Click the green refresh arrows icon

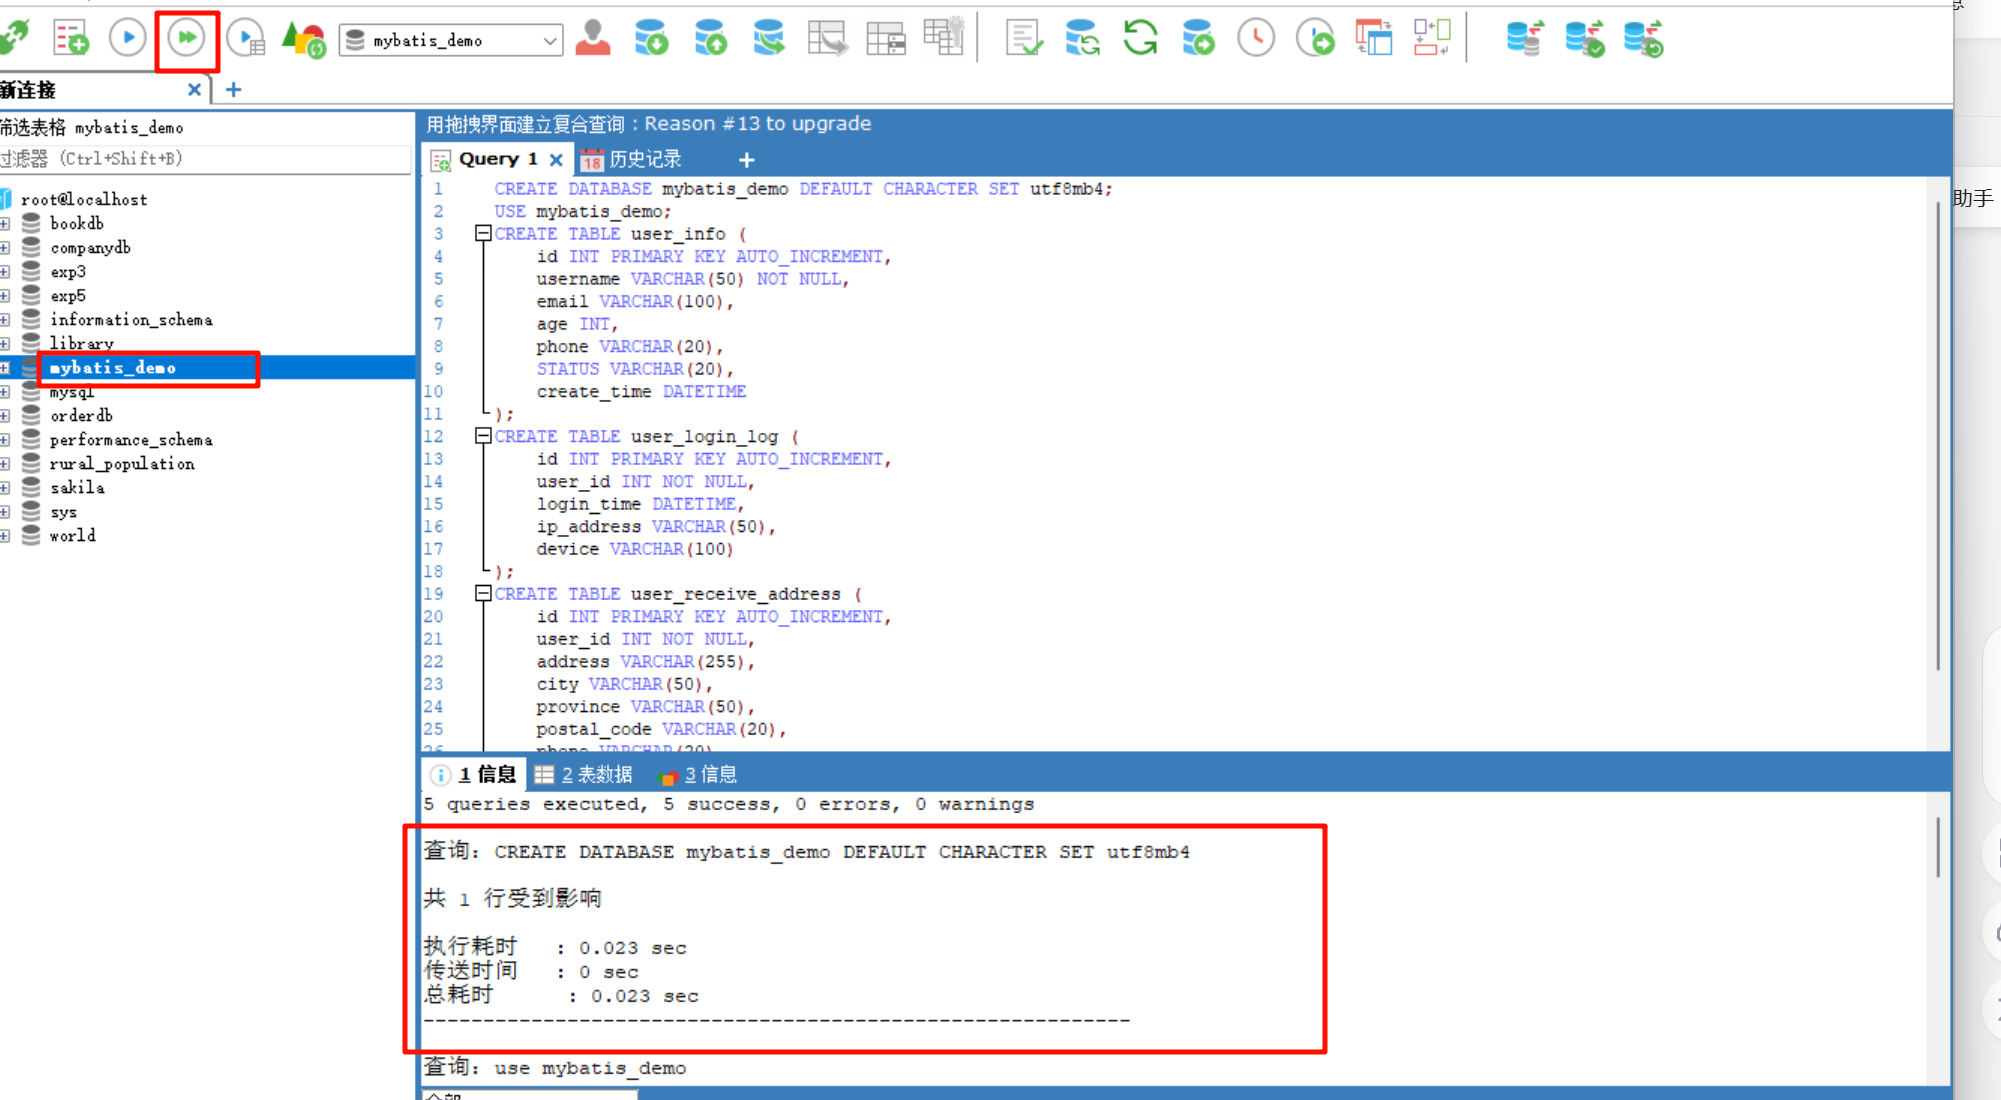(1140, 39)
